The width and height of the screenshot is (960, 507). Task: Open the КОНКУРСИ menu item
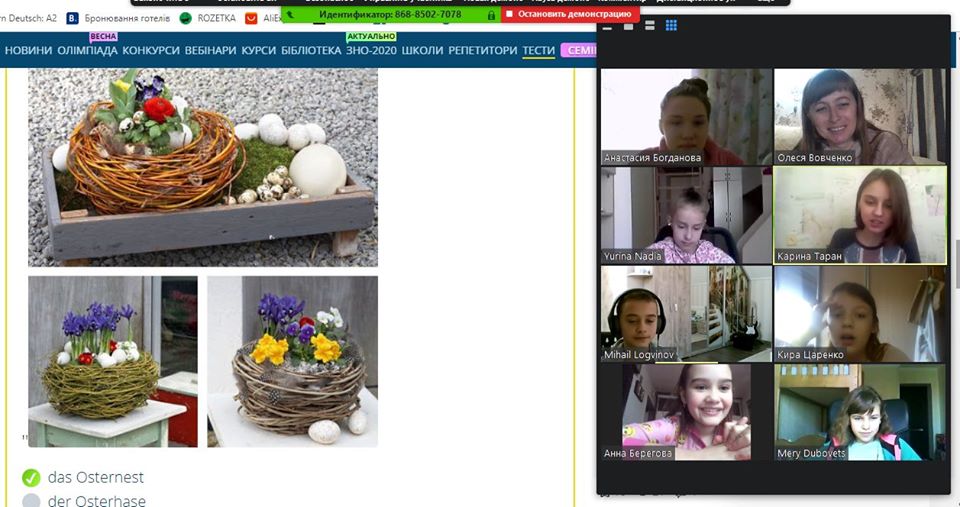151,50
